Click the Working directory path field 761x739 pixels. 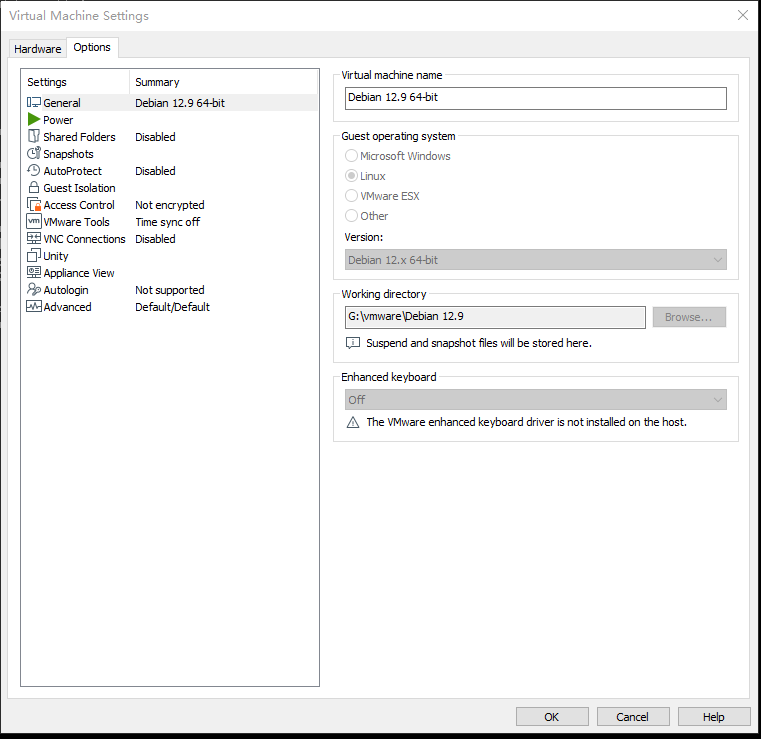click(x=495, y=317)
